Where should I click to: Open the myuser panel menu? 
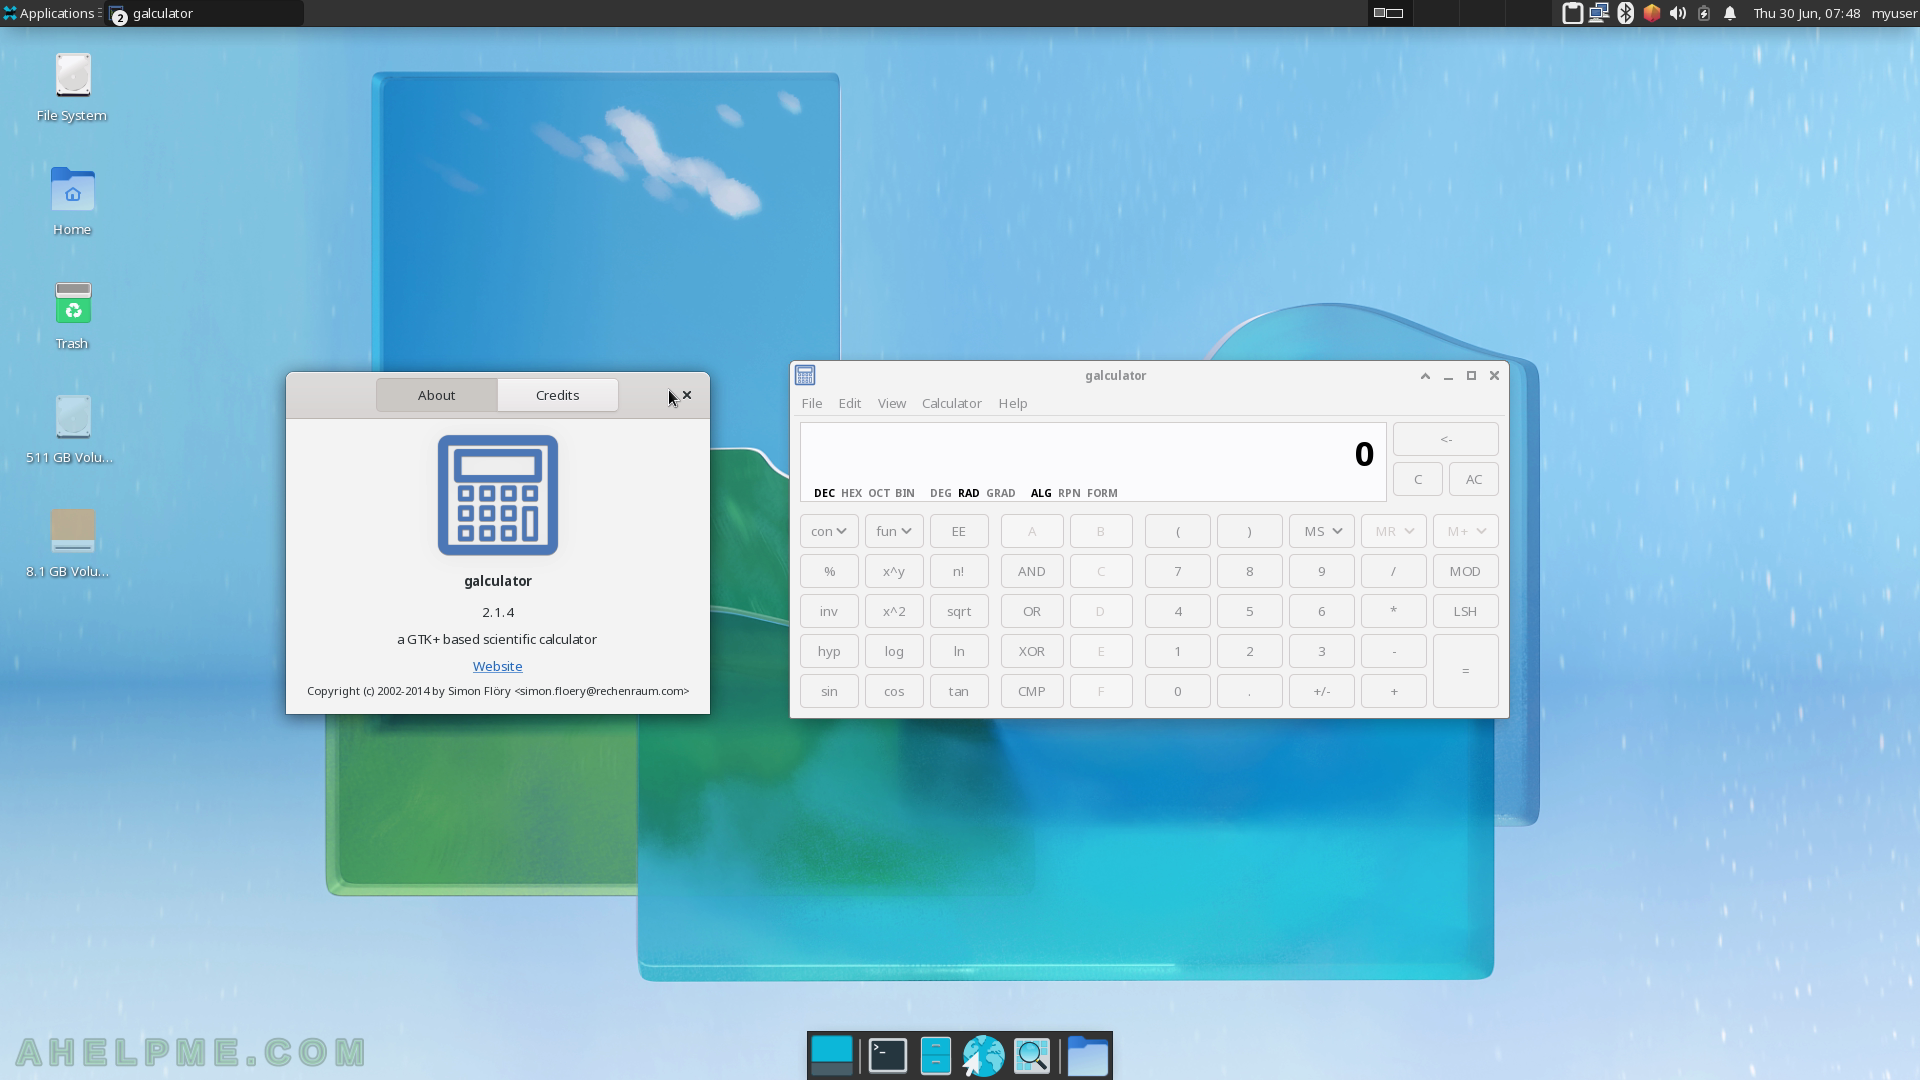1894,13
